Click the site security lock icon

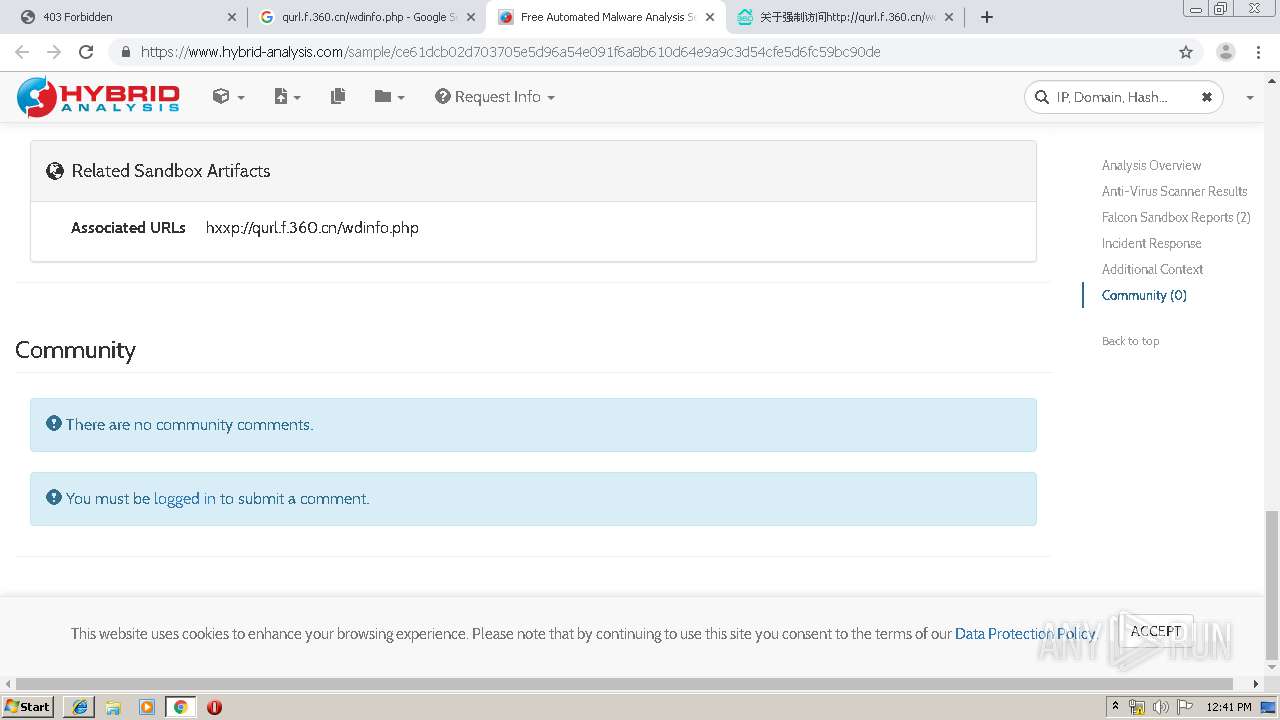pyautogui.click(x=125, y=52)
